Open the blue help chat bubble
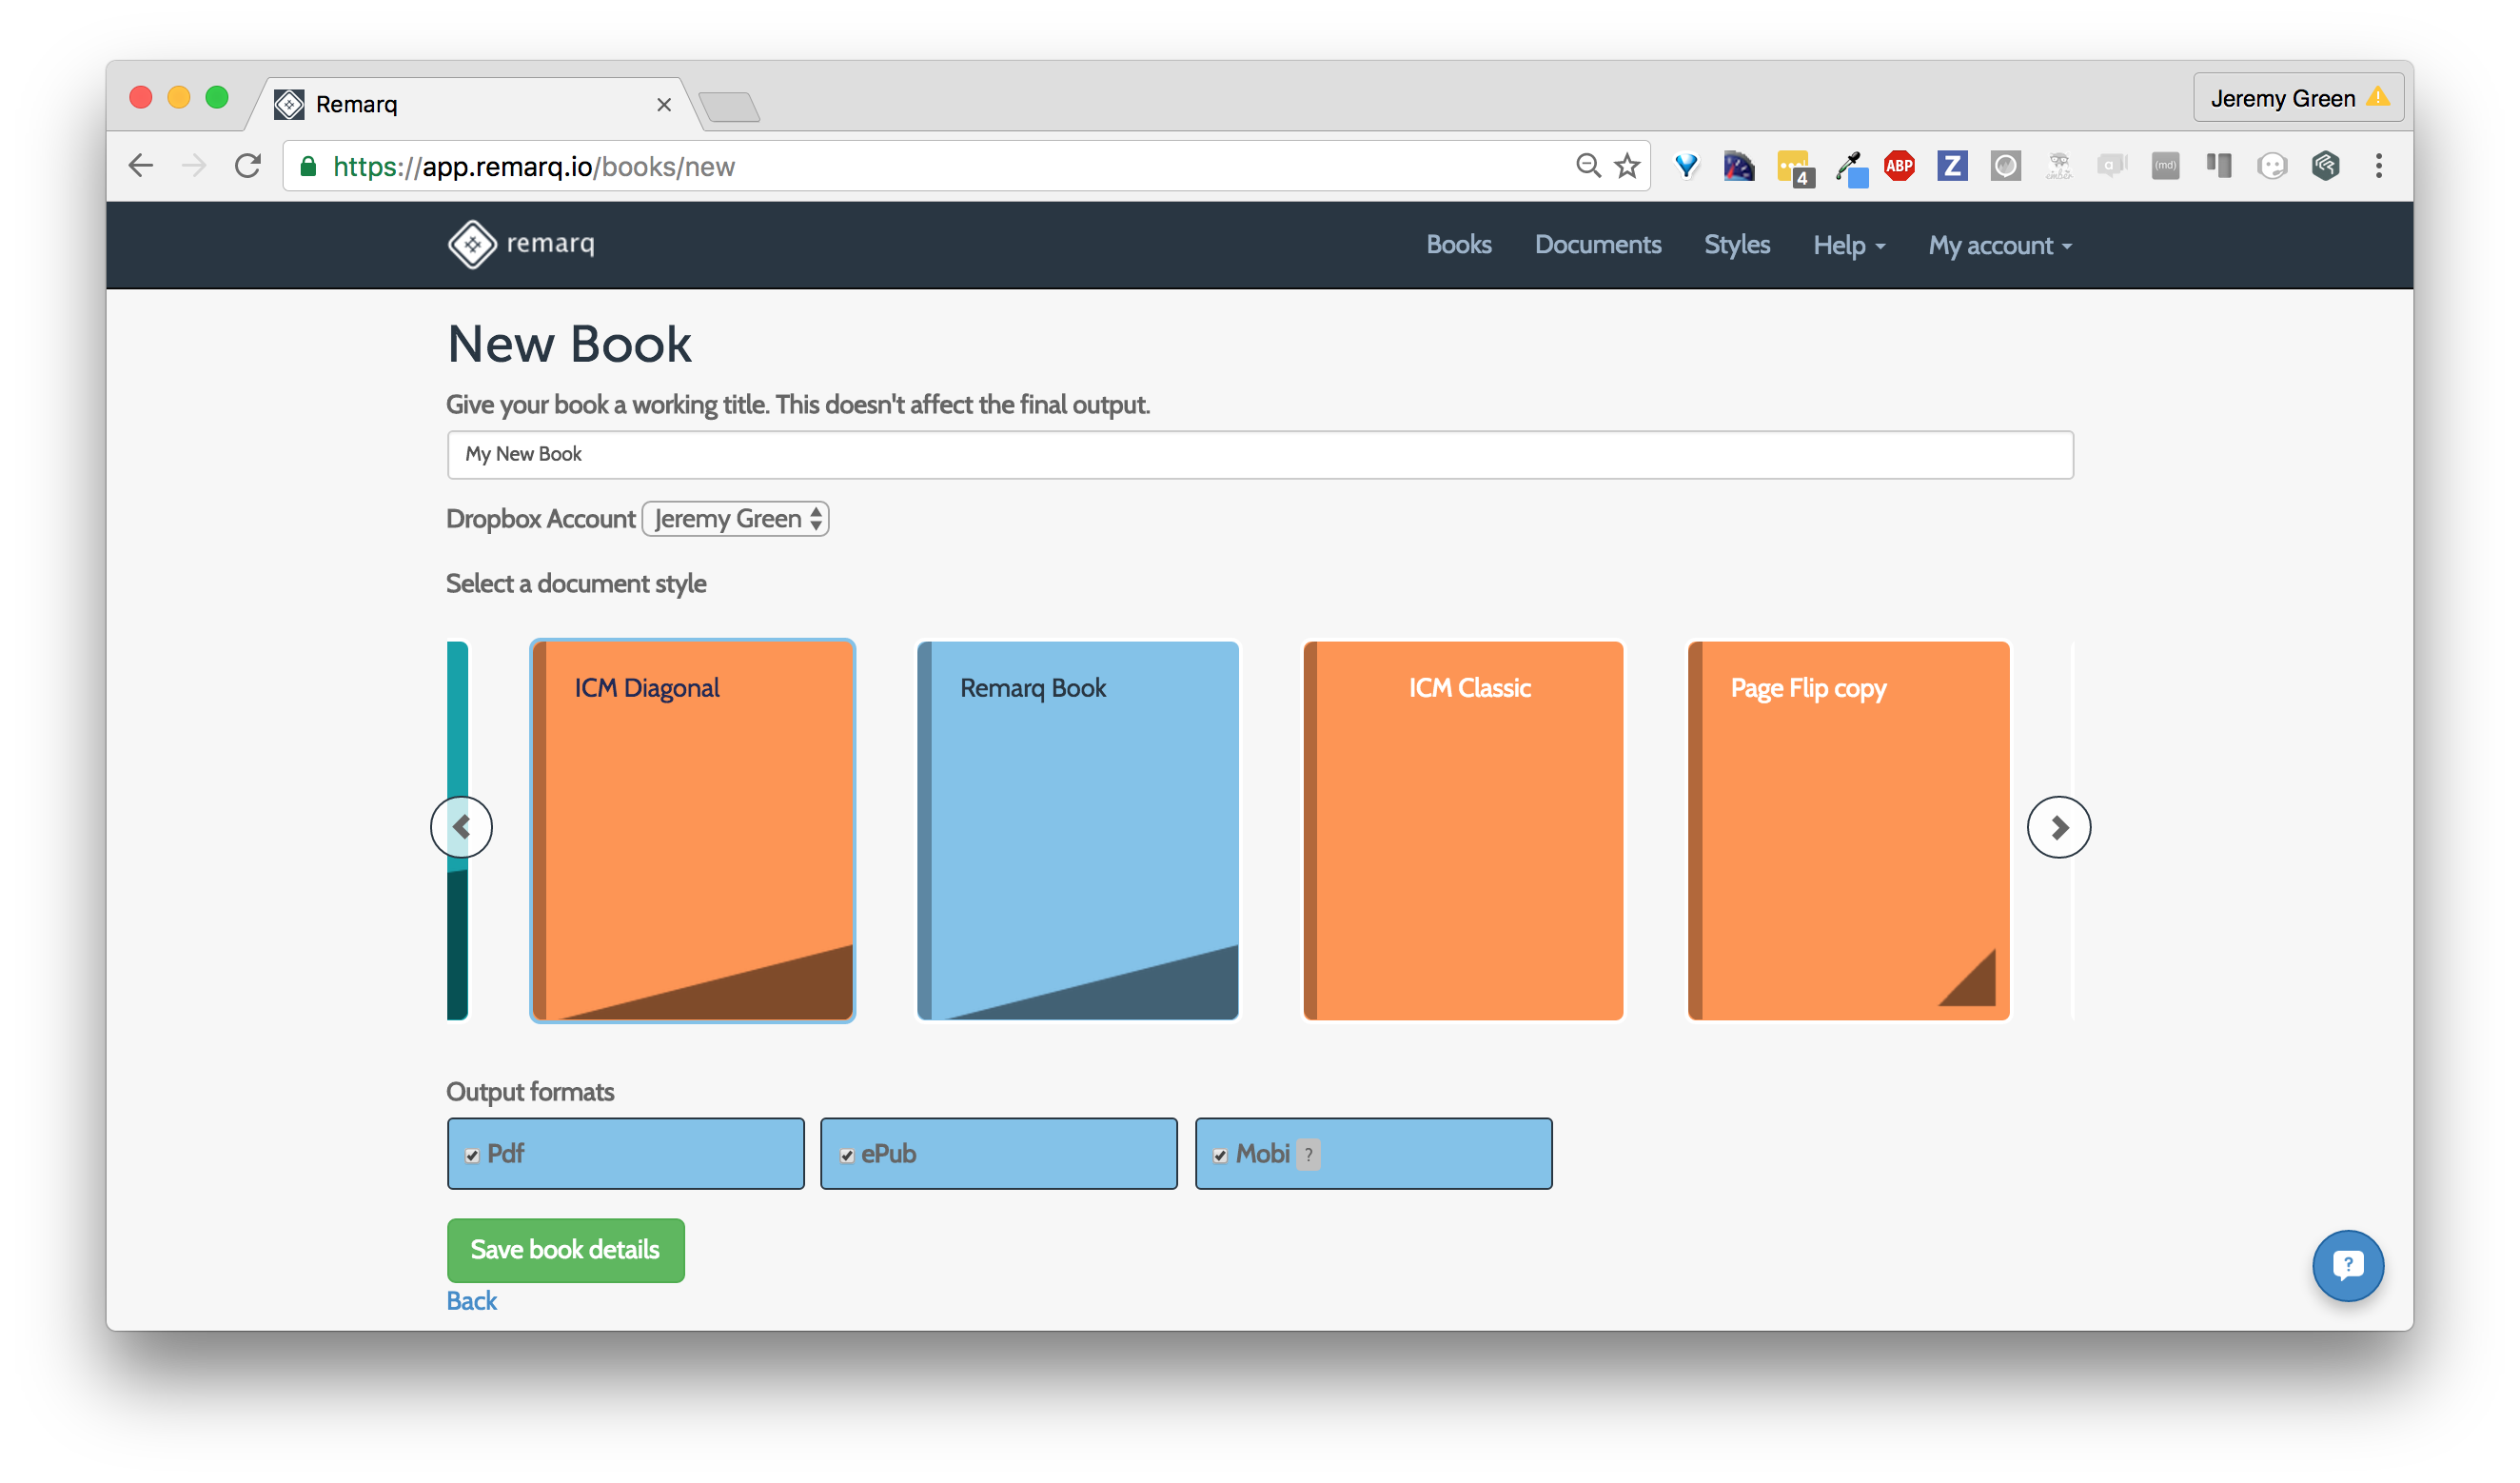Screen dimensions: 2520x1483 tap(2347, 1265)
